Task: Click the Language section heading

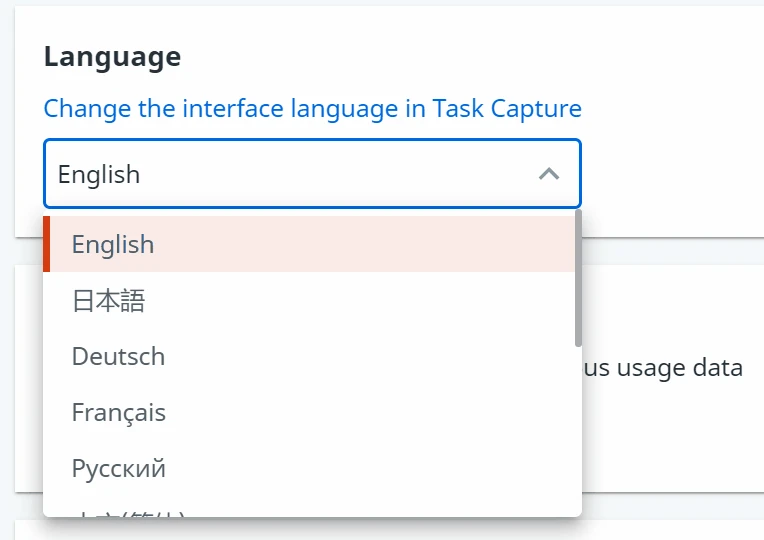Action: pos(113,57)
